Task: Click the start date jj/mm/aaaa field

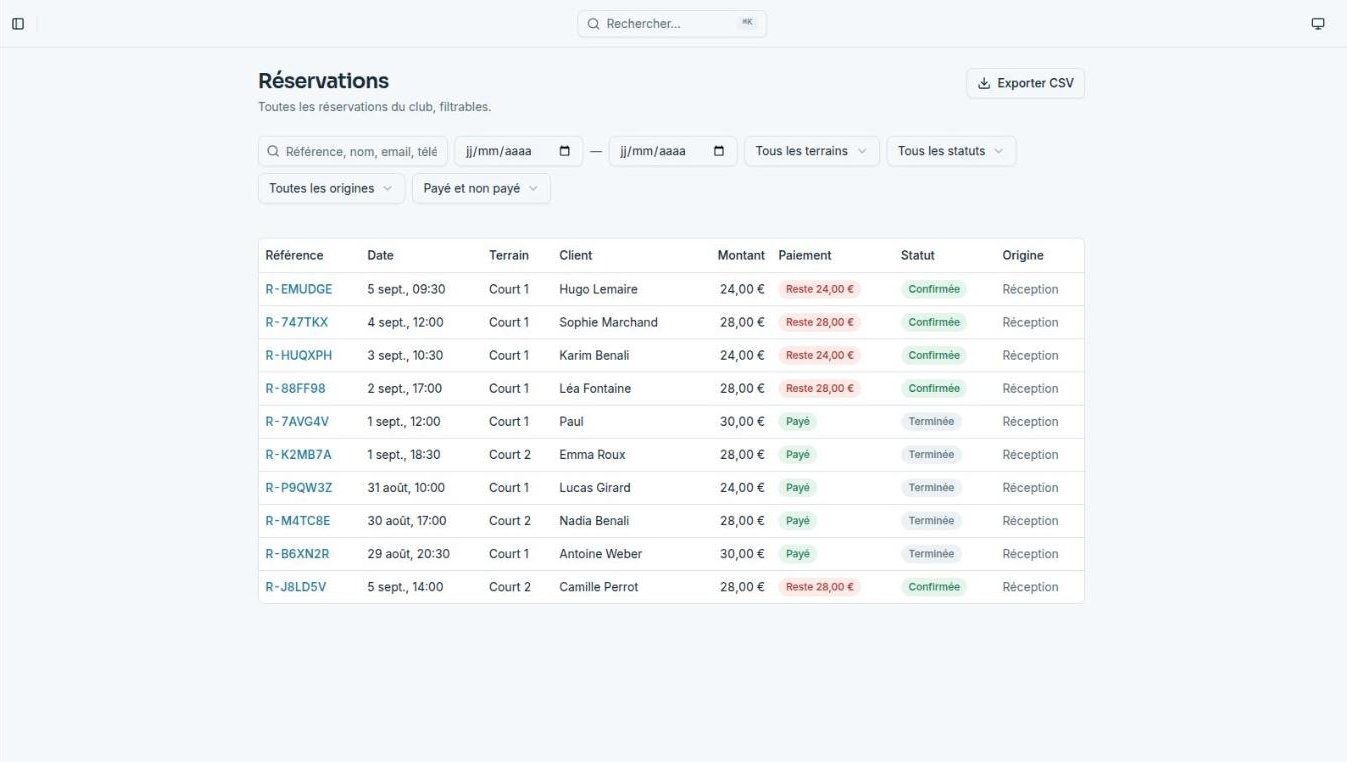Action: (x=518, y=151)
